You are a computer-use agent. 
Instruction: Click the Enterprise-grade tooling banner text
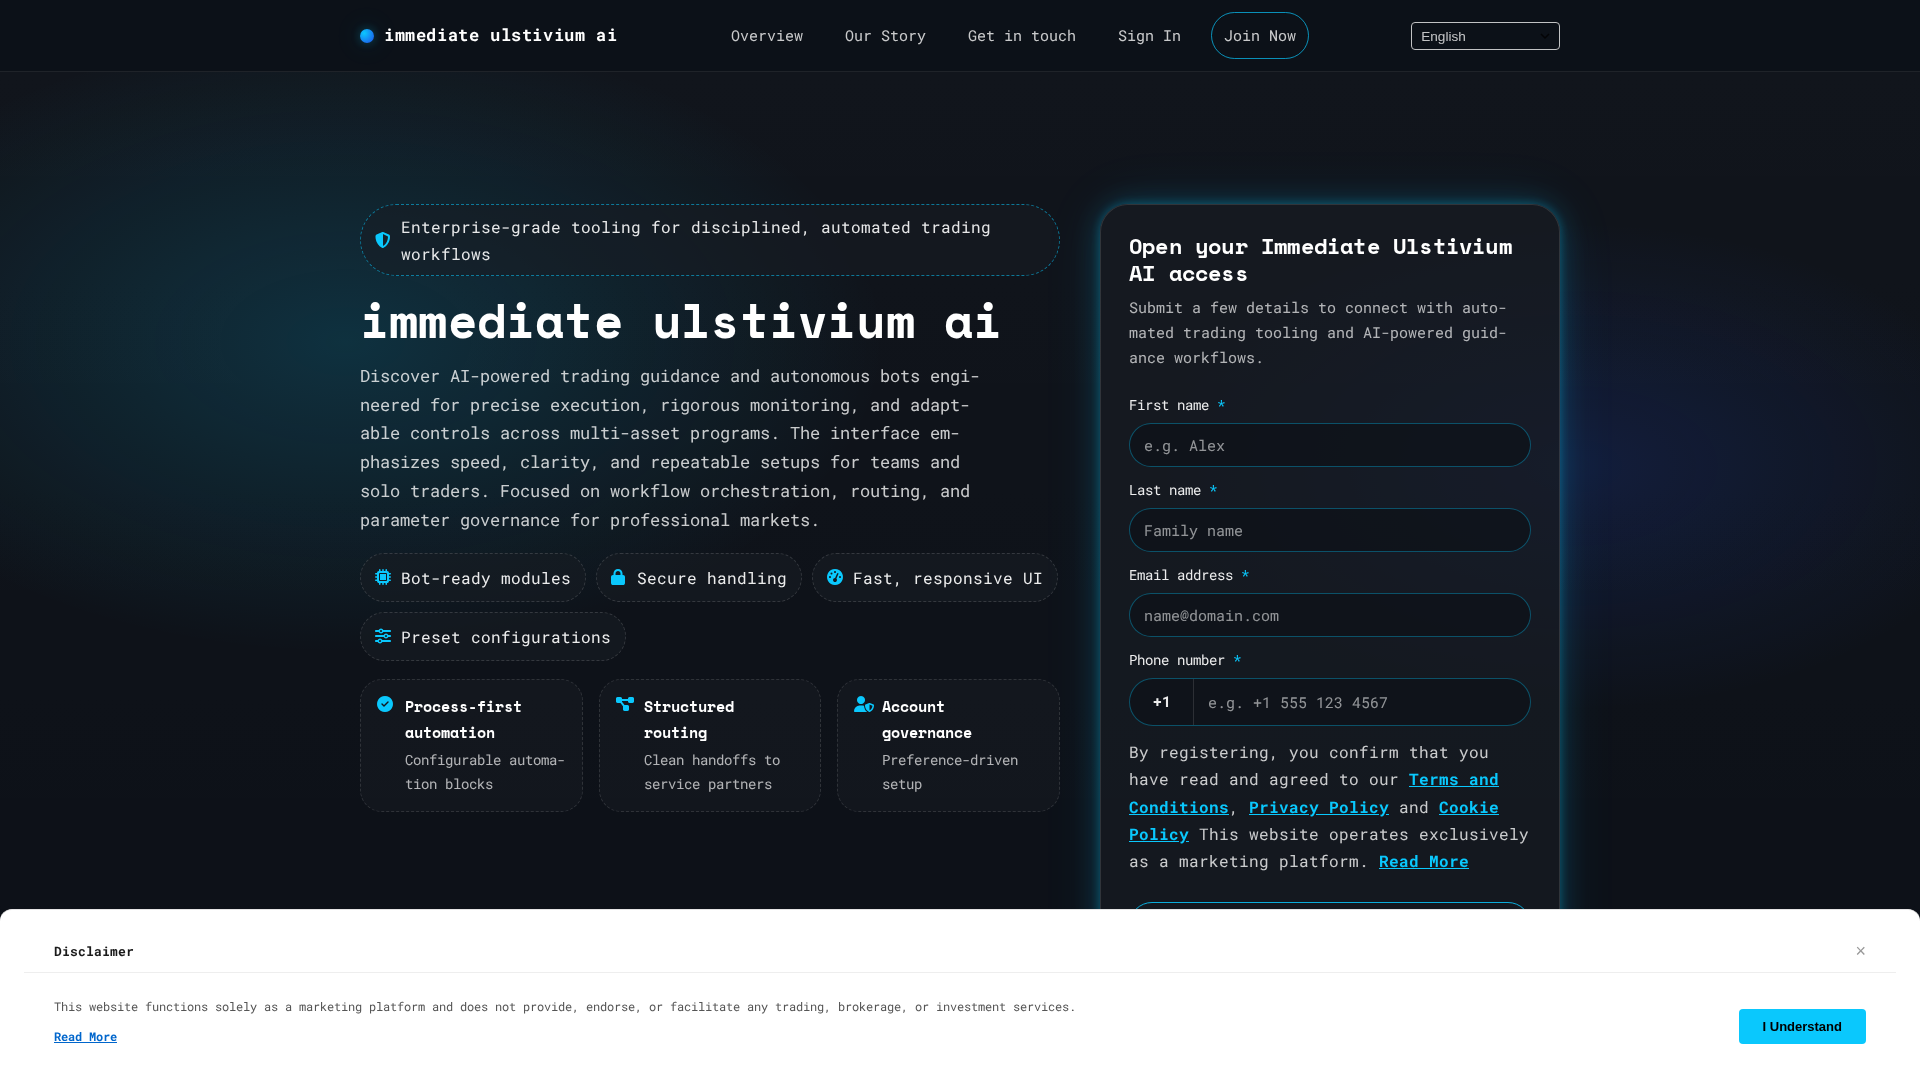point(696,240)
